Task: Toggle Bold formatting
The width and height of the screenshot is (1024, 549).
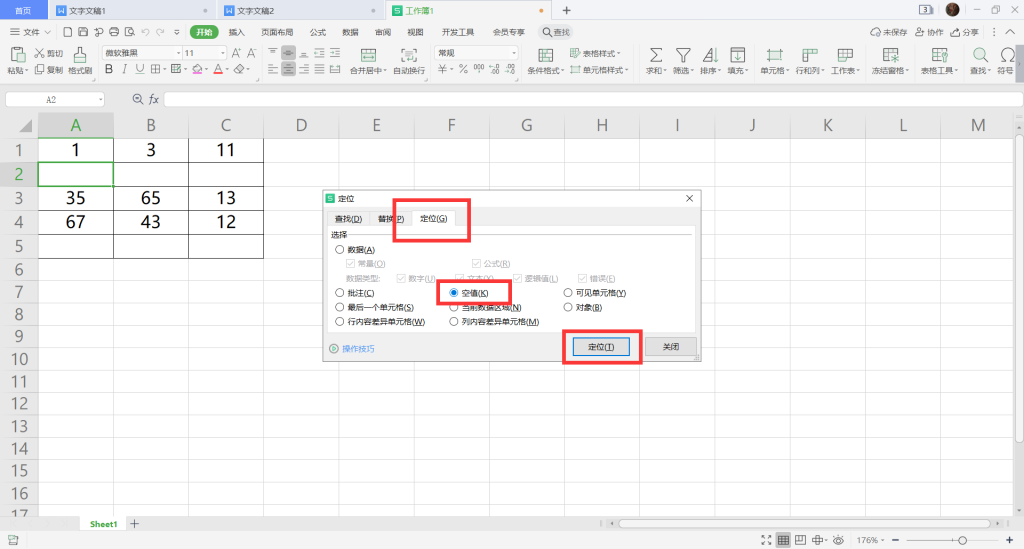Action: coord(108,69)
